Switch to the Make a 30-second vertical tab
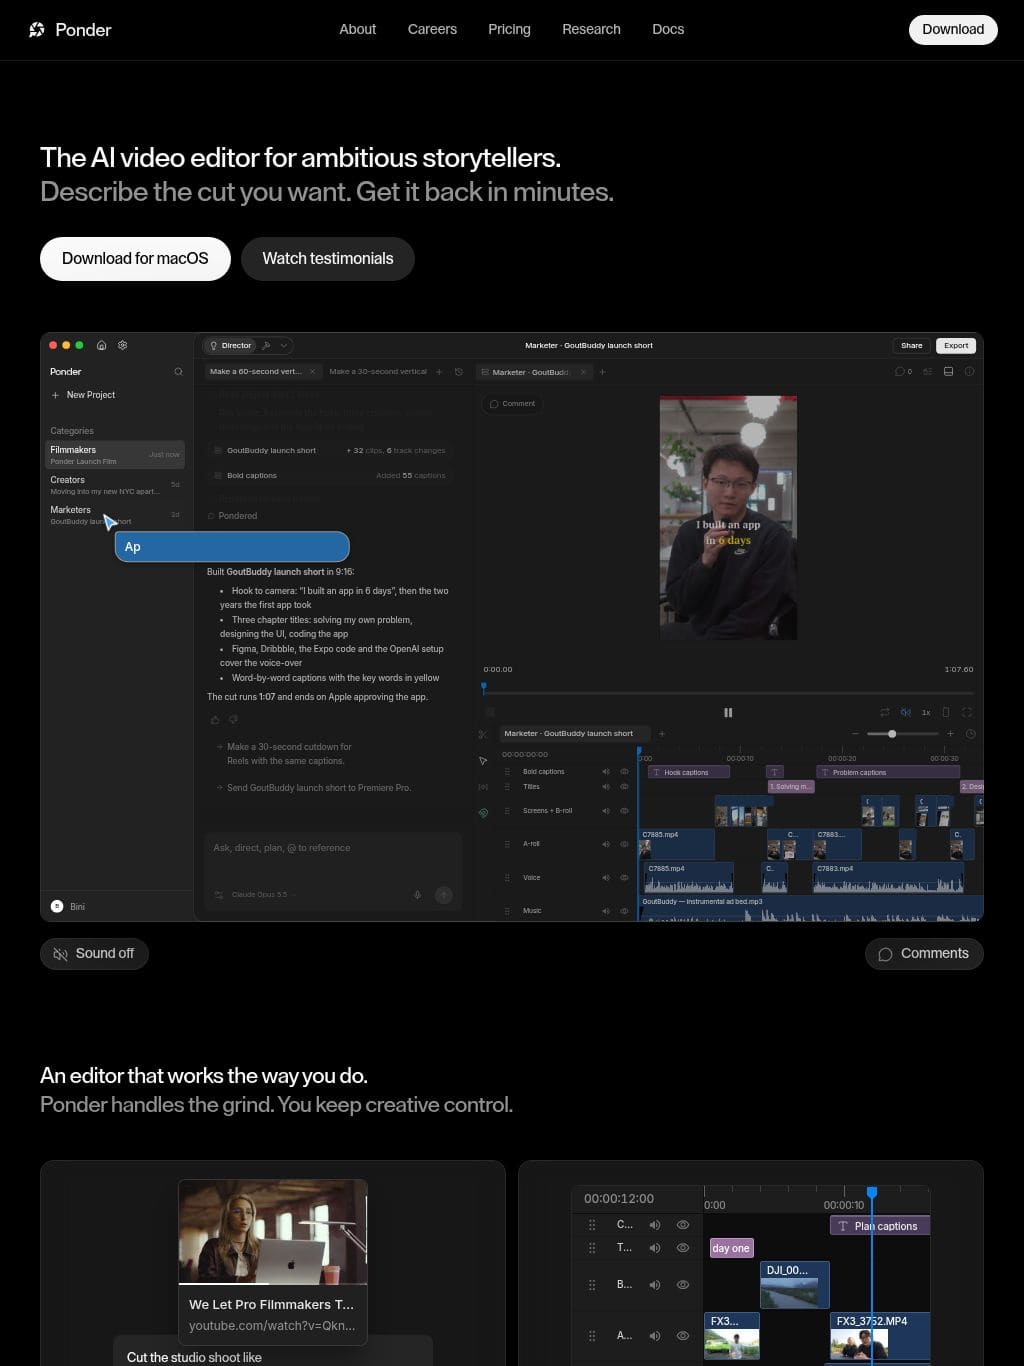 coord(378,372)
